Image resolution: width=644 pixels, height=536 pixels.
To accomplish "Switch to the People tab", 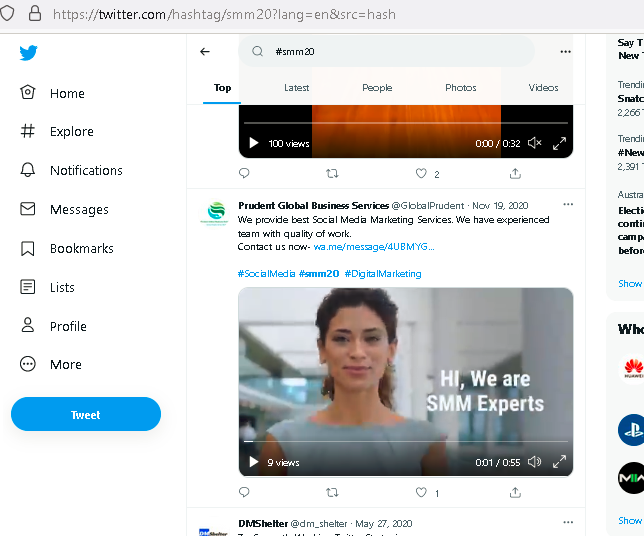I will 377,88.
